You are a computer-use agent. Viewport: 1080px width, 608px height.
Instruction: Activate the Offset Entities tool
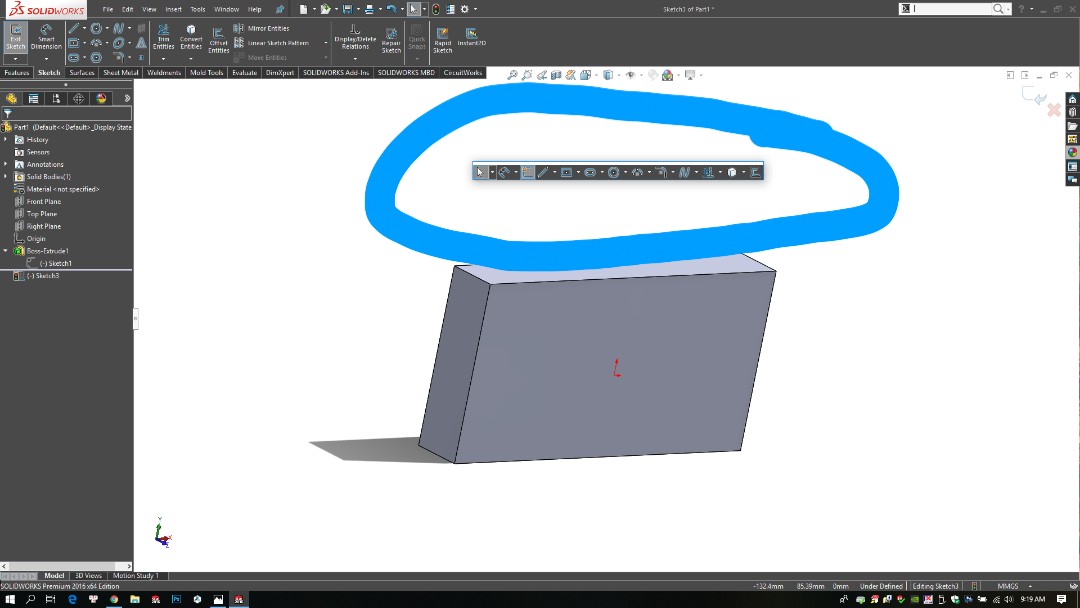pyautogui.click(x=218, y=40)
